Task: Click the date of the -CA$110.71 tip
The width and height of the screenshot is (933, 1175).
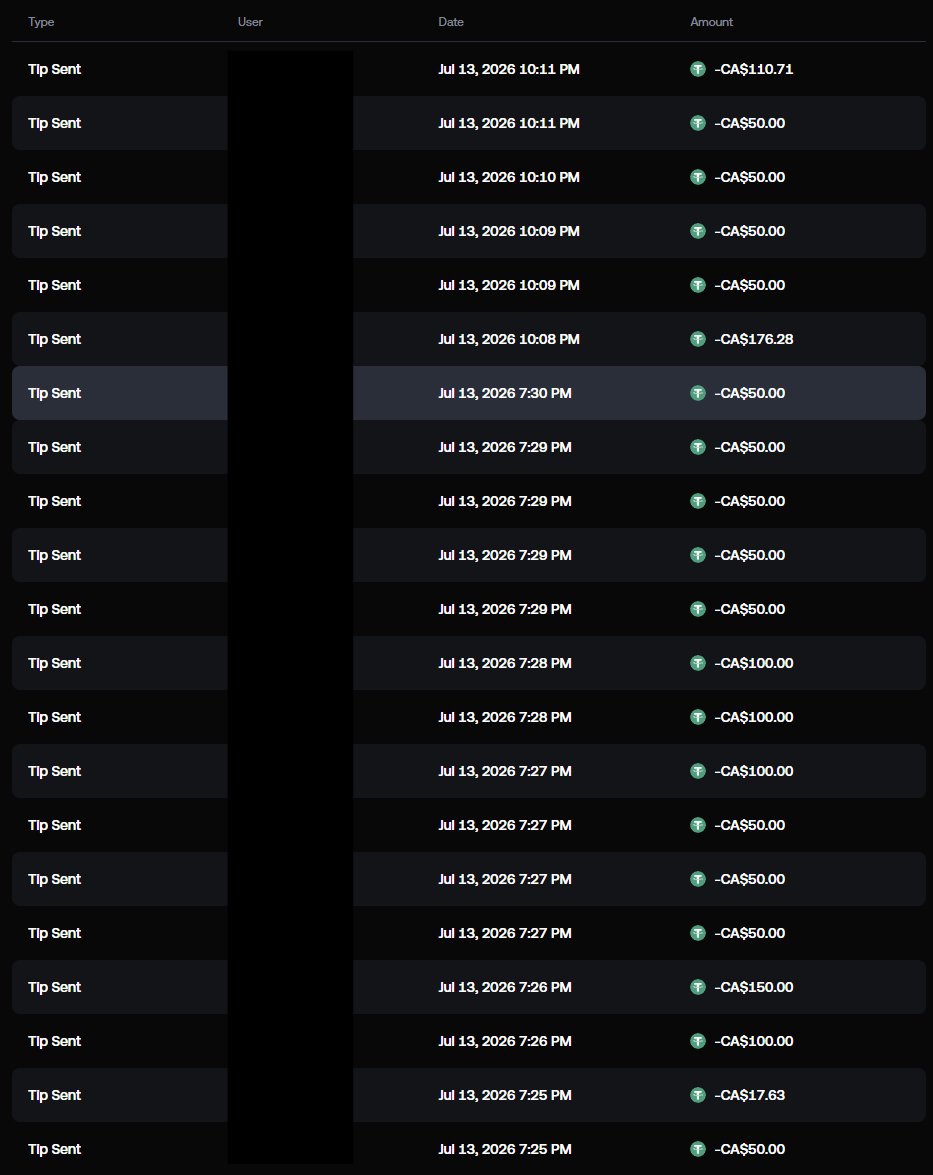Action: [x=509, y=69]
